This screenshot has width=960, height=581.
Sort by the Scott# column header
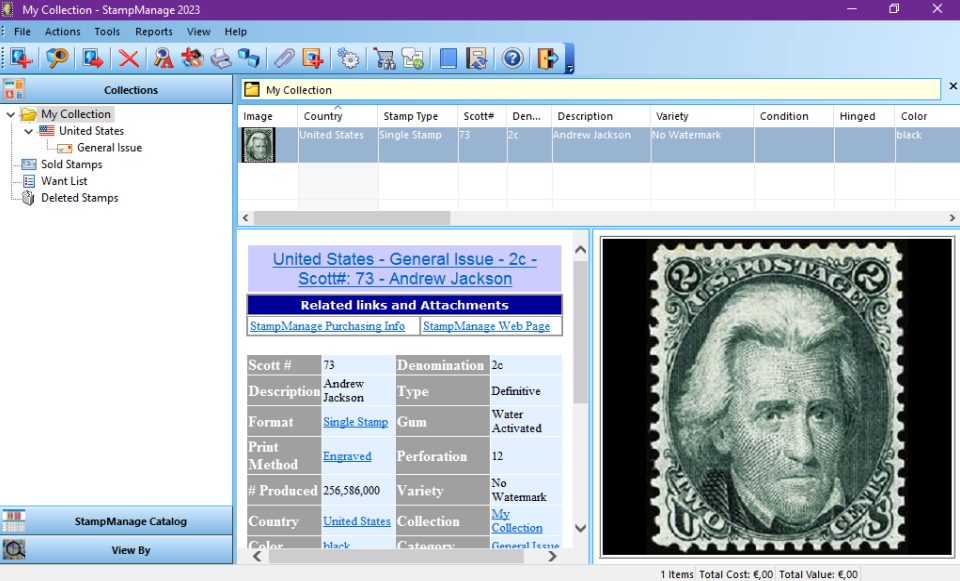pyautogui.click(x=482, y=116)
